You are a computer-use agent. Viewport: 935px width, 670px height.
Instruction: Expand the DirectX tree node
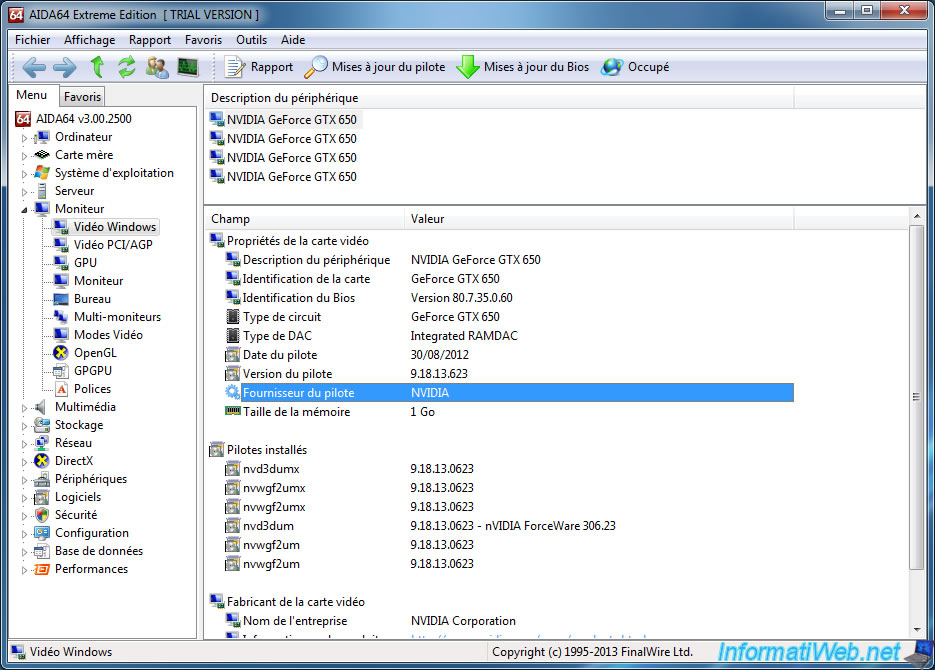tap(24, 461)
